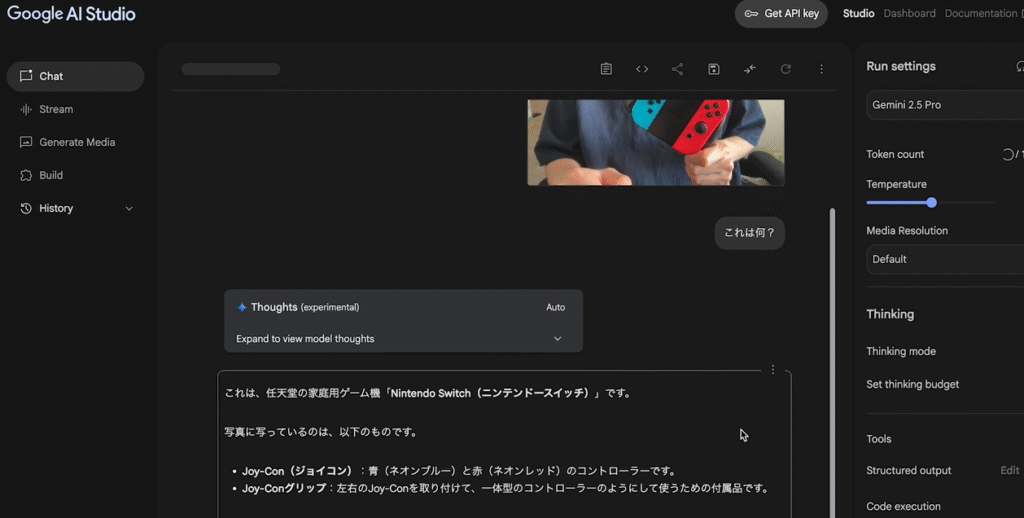This screenshot has height=518, width=1024.
Task: Click the Media Resolution label
Action: click(906, 231)
